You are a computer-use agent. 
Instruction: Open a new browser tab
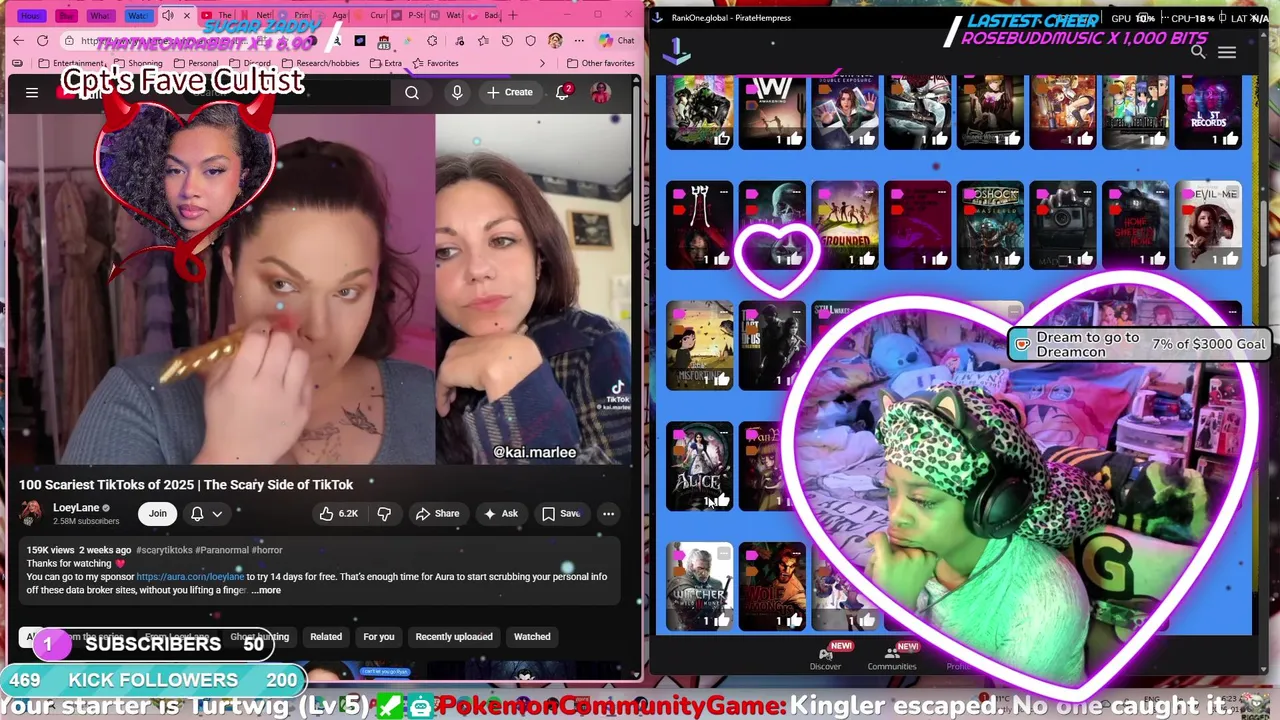(x=513, y=15)
